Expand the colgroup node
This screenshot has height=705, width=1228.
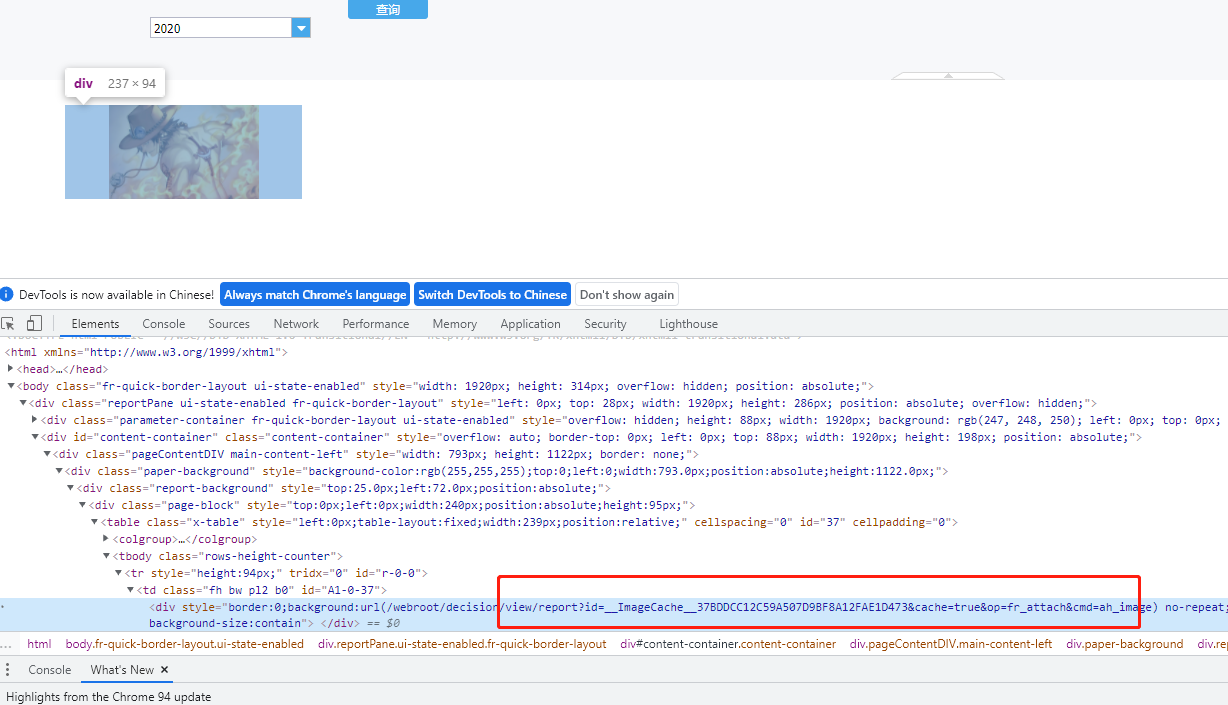point(106,539)
